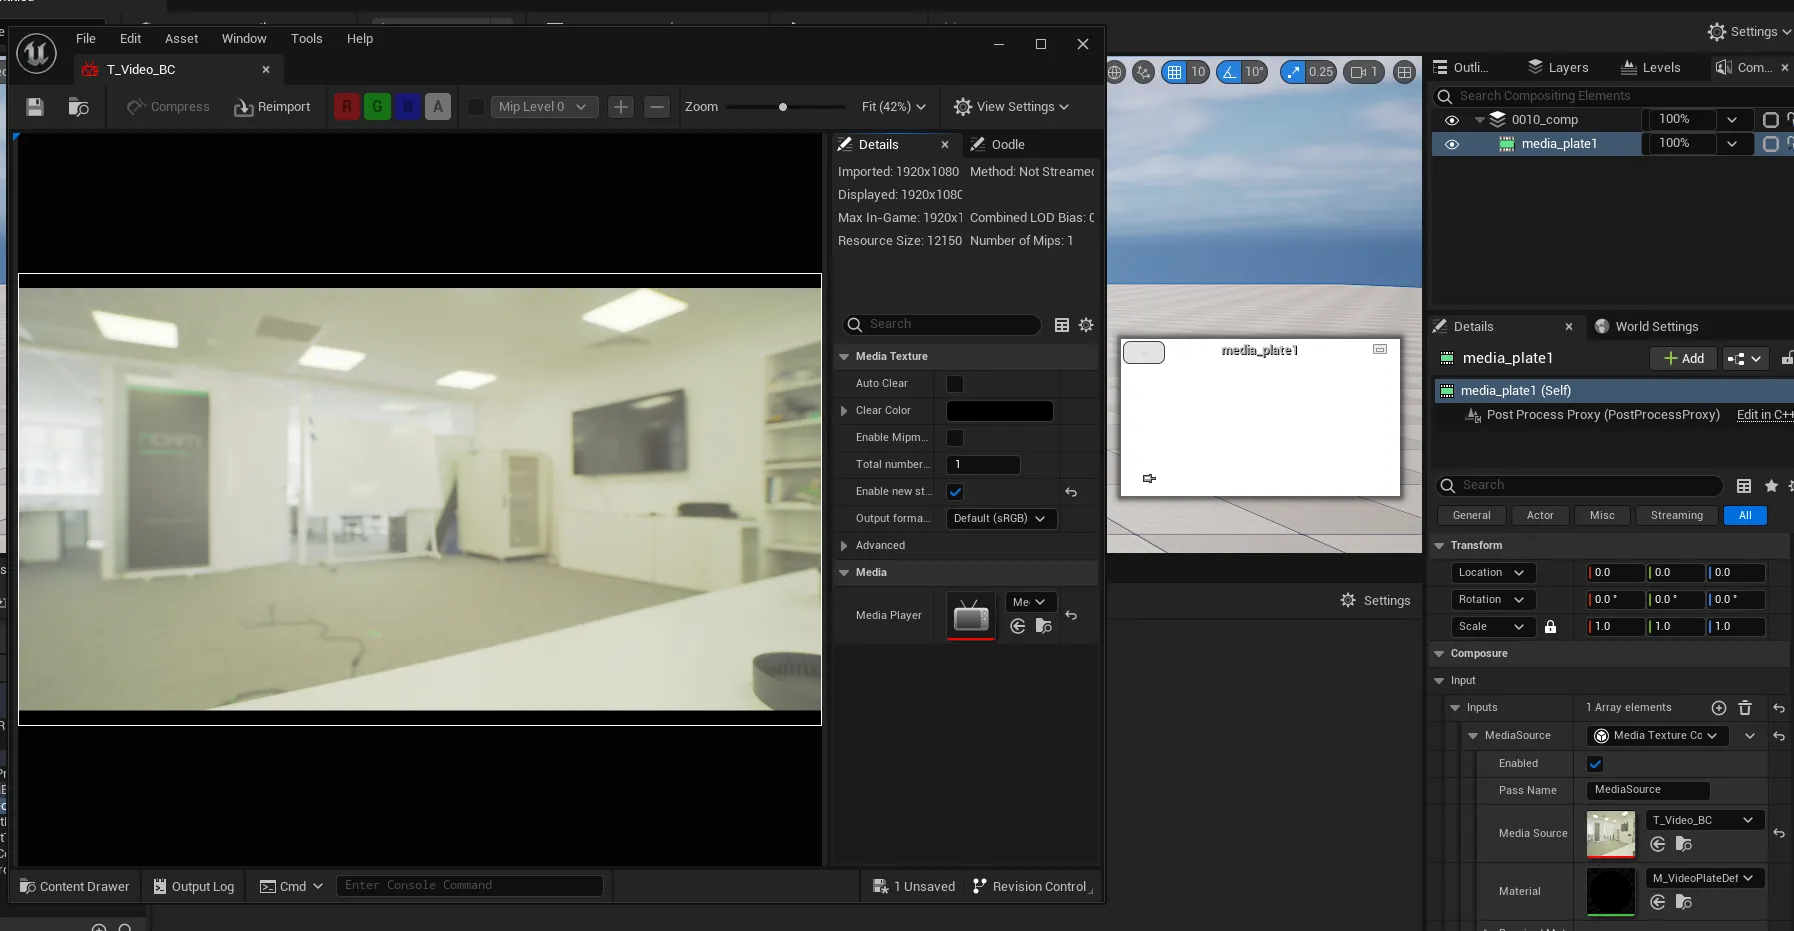Toggle visibility of media_plate1 element

(x=1452, y=144)
